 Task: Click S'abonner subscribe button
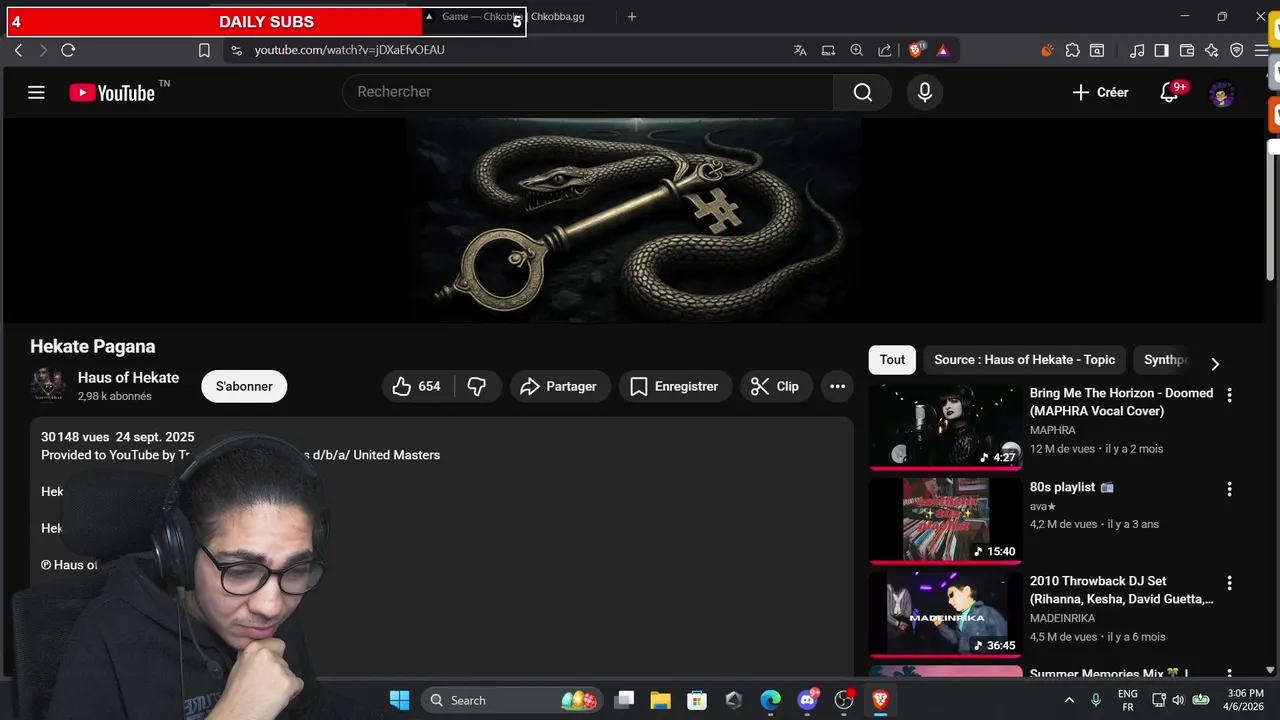[244, 386]
